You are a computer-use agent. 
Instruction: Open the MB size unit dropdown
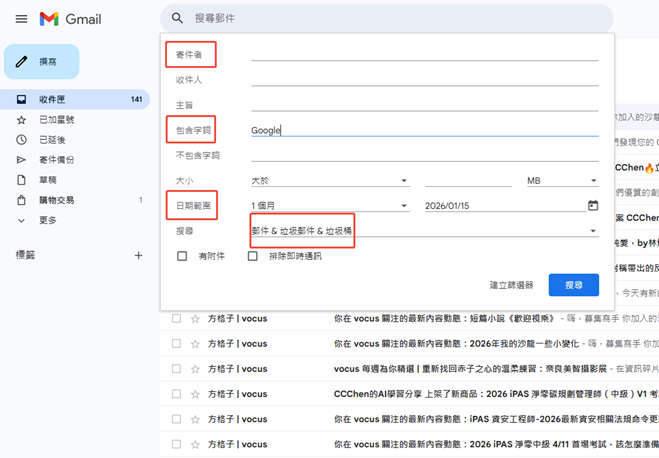(x=563, y=181)
